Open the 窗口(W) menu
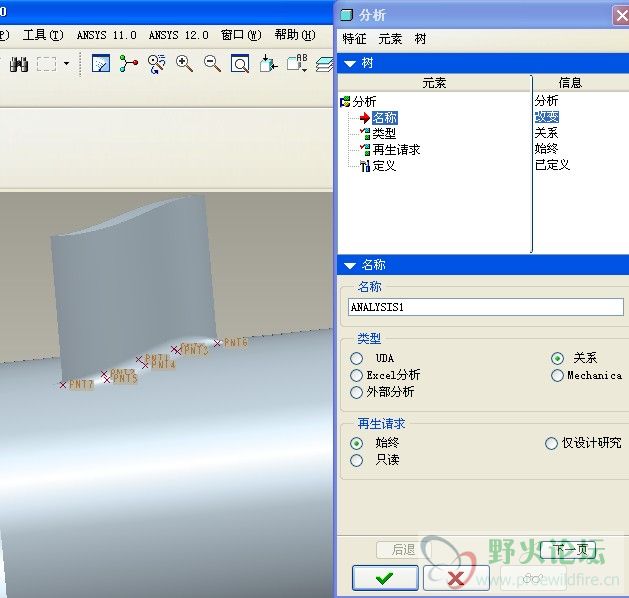The height and width of the screenshot is (598, 629). tap(241, 35)
